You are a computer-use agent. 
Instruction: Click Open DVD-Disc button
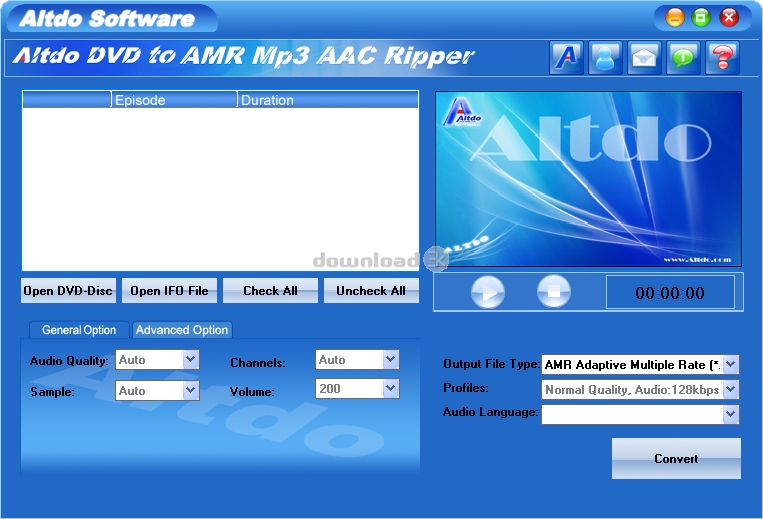(x=68, y=291)
